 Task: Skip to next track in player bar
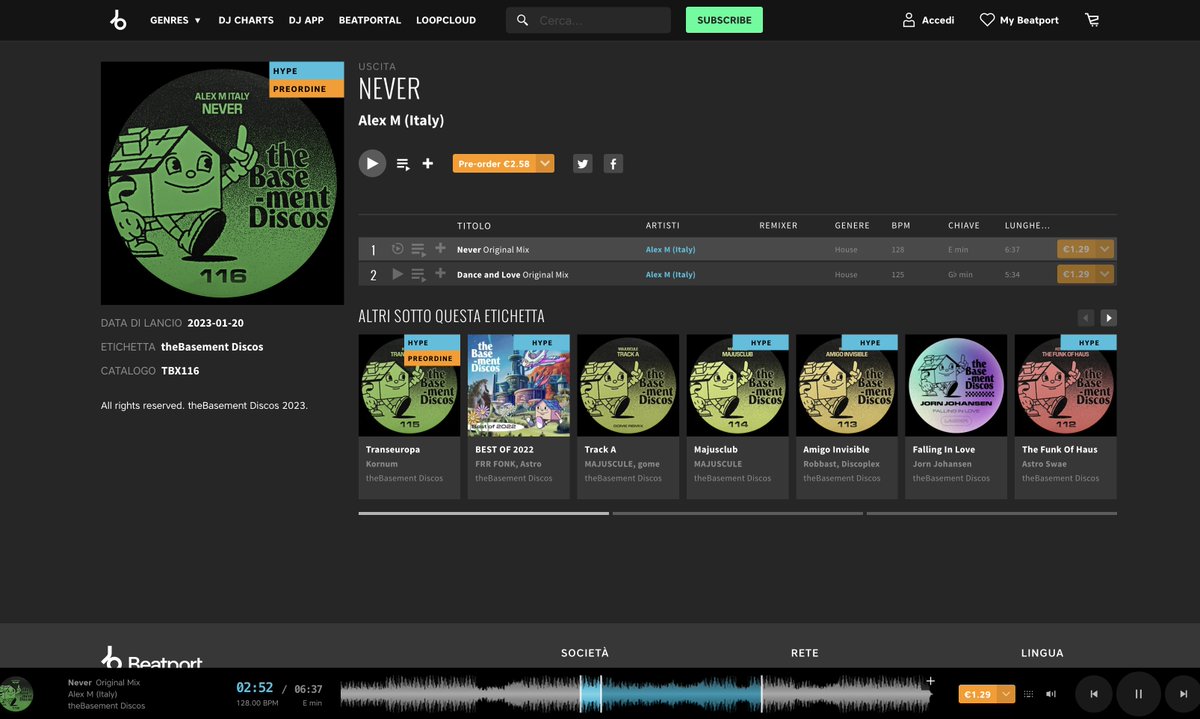point(1183,694)
